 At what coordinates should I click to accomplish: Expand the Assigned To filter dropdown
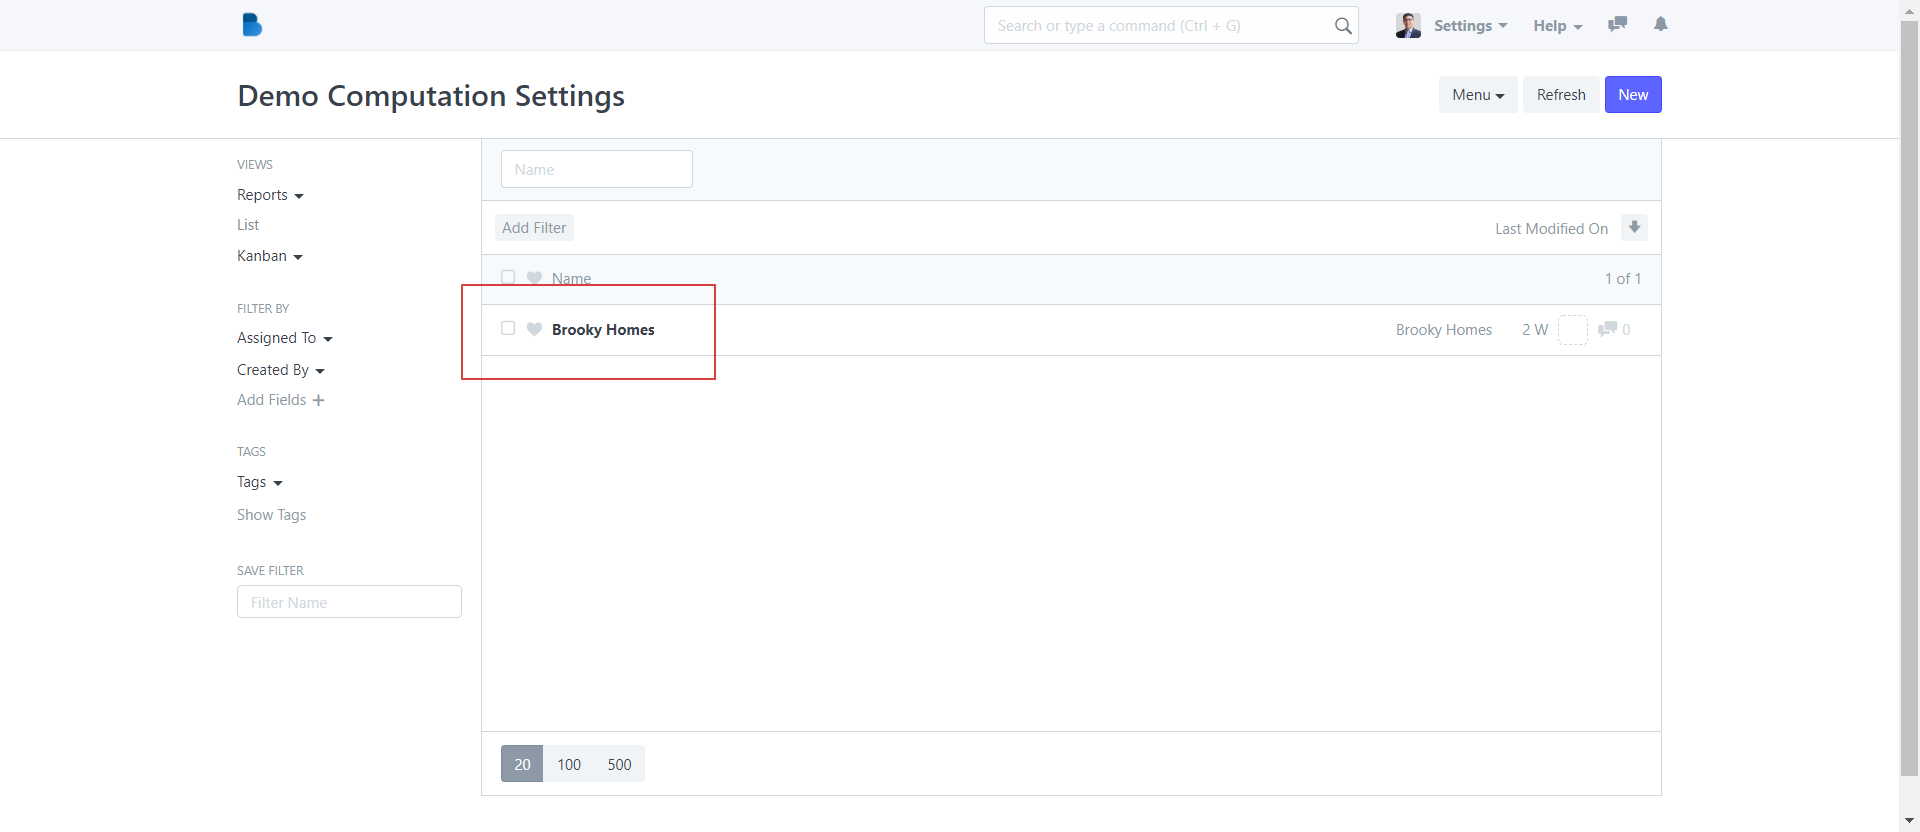point(284,338)
